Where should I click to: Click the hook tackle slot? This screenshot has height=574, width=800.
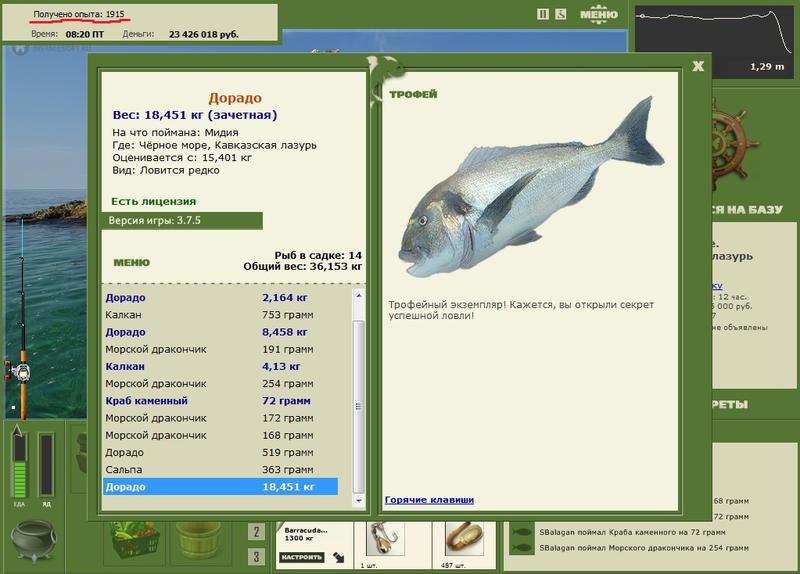point(385,539)
